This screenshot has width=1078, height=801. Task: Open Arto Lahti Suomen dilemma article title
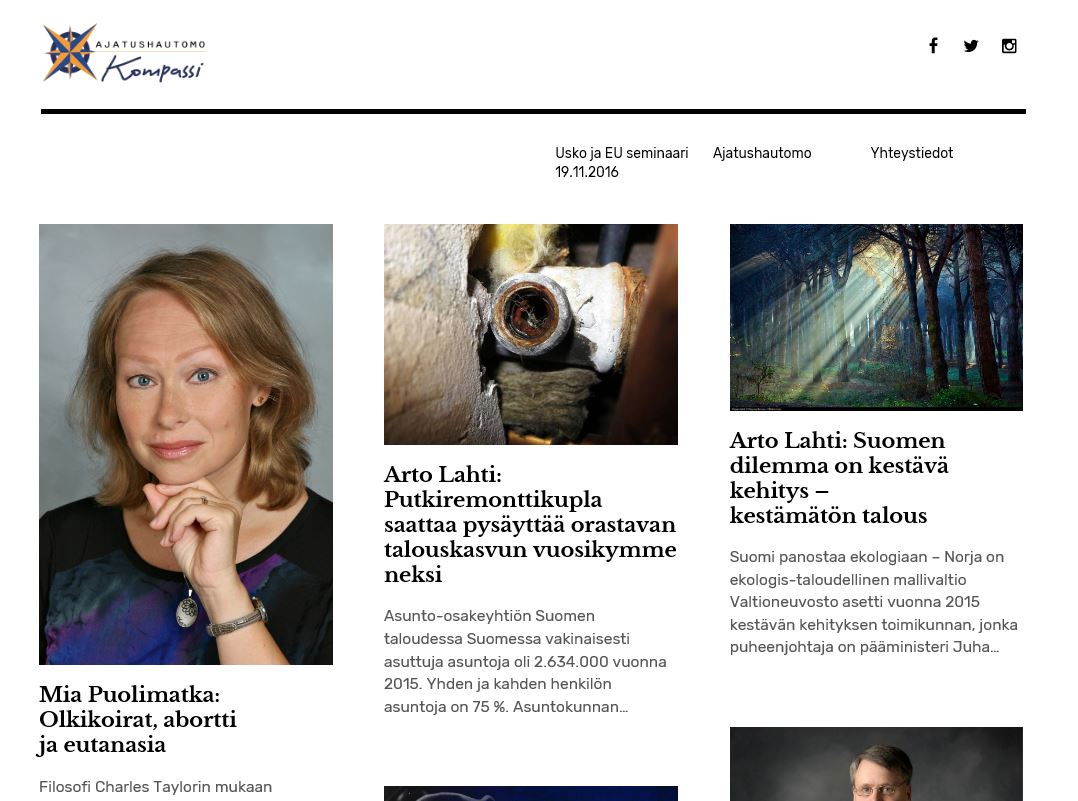click(x=839, y=478)
